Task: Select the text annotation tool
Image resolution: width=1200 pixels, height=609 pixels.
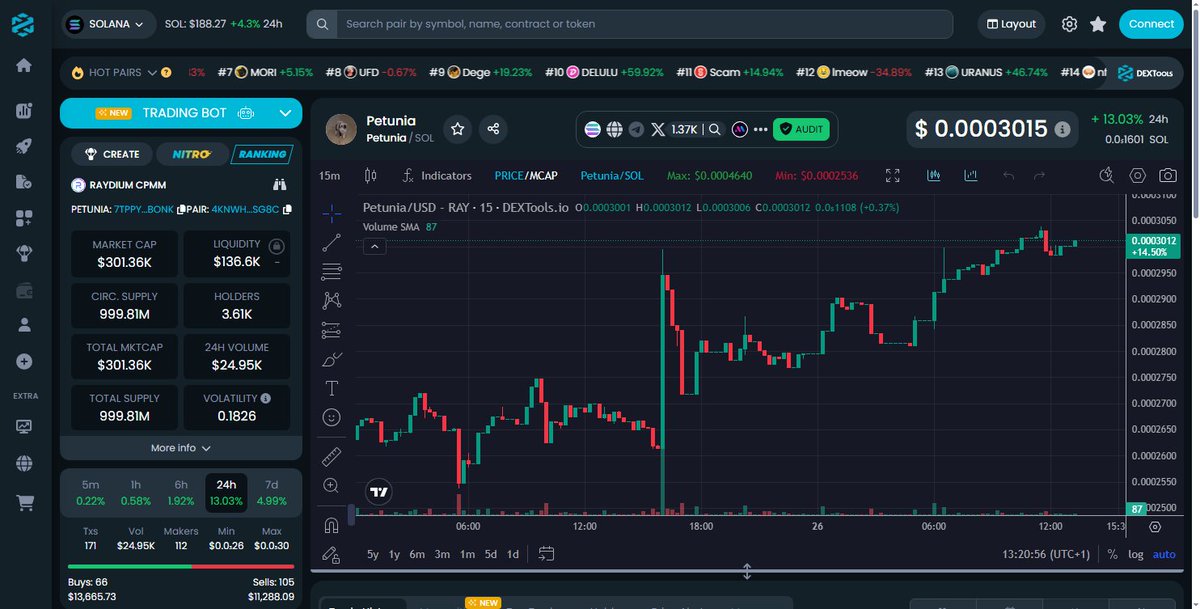Action: tap(332, 388)
